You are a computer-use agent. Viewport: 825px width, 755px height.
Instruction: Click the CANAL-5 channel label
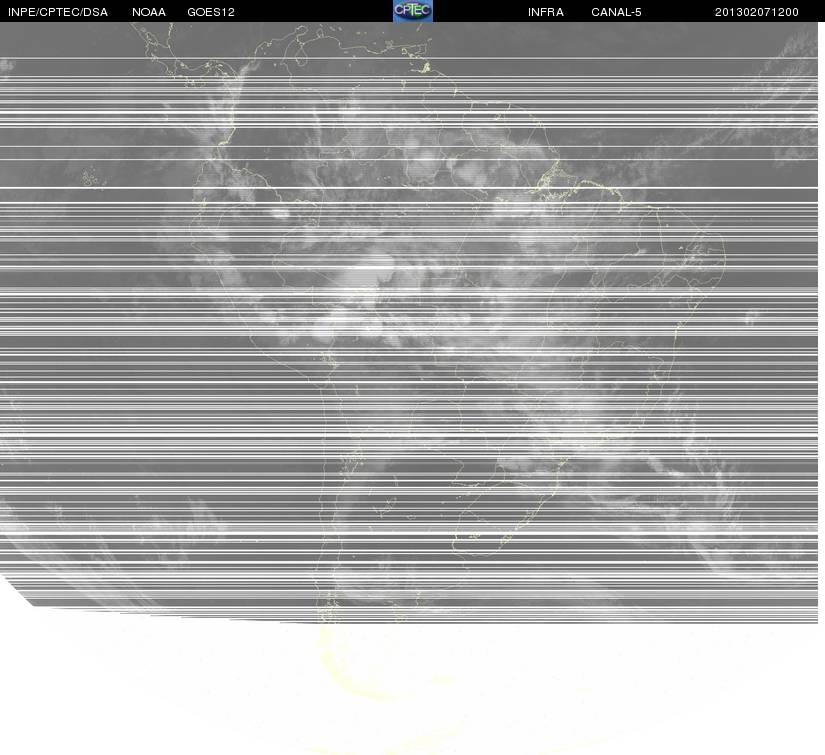click(x=616, y=12)
